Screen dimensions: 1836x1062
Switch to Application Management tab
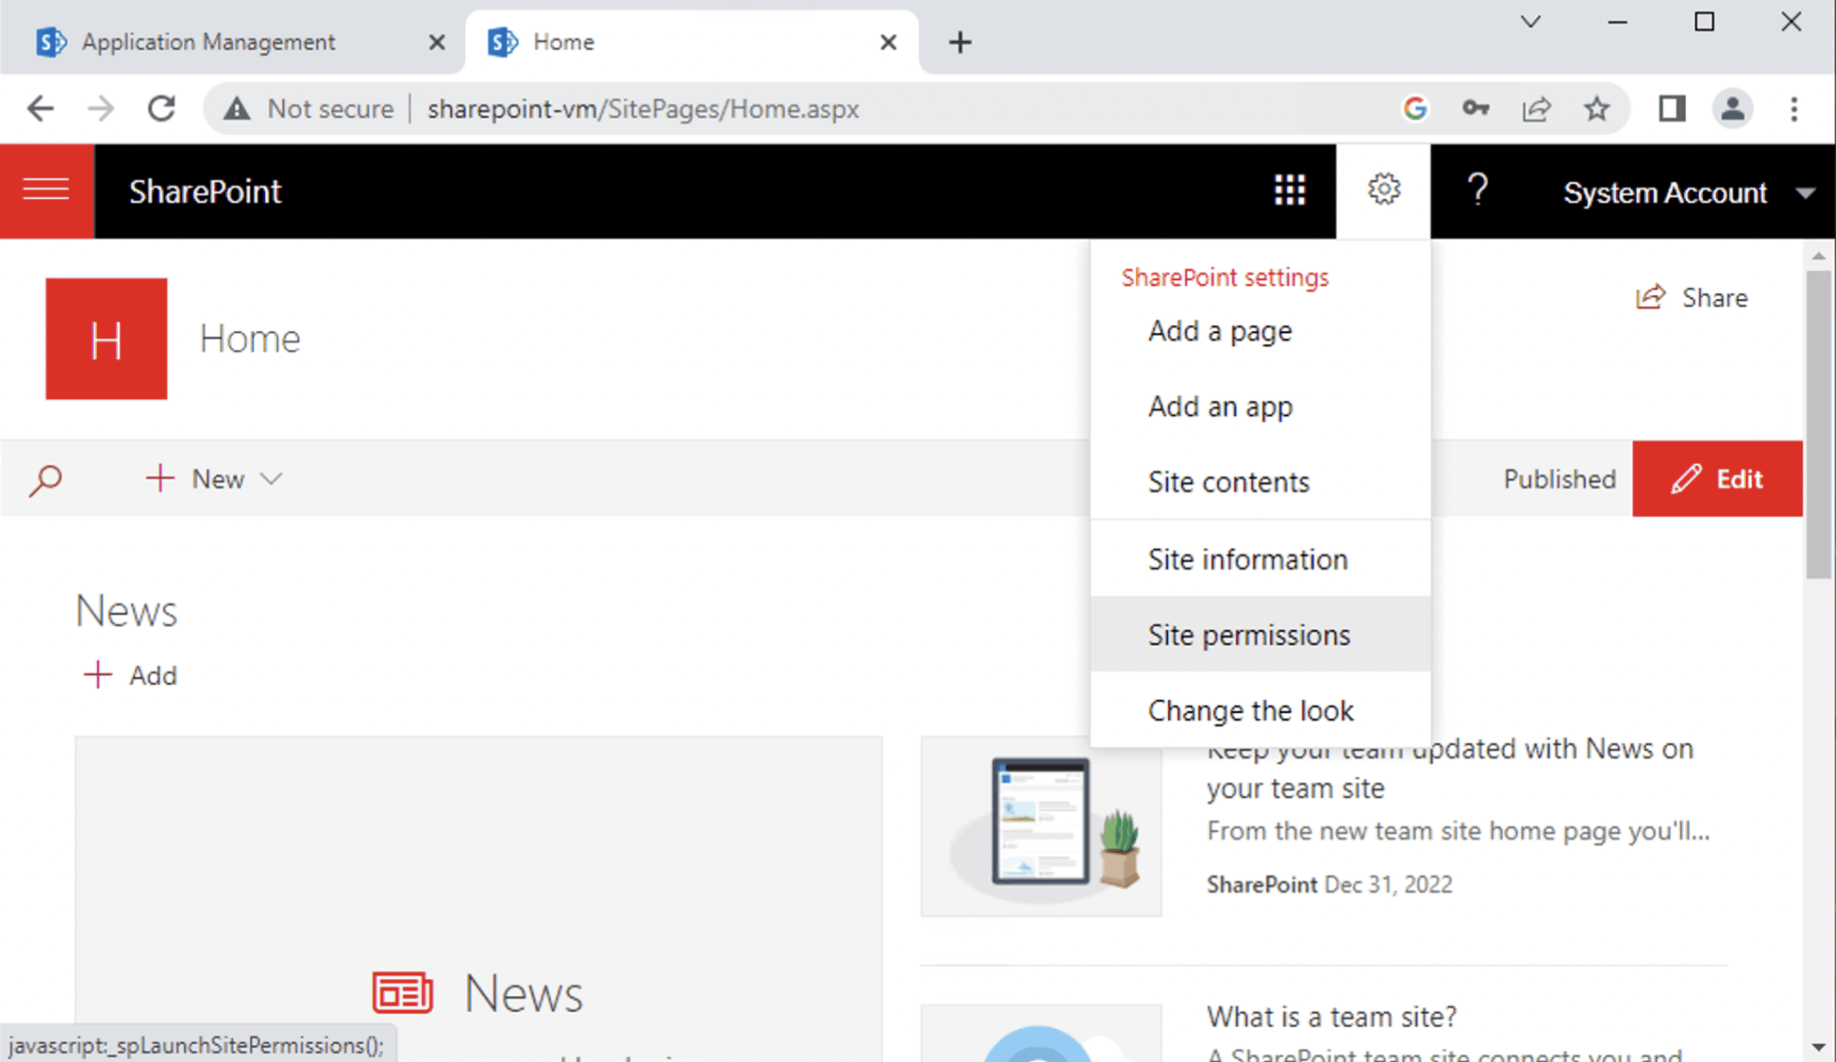point(208,42)
